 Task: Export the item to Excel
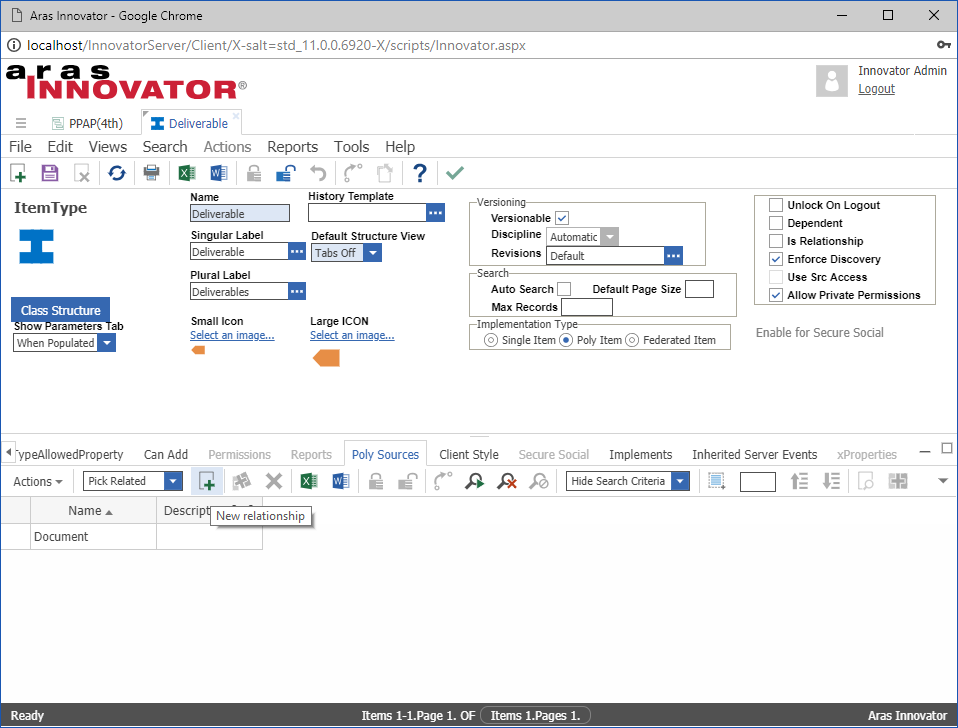click(x=186, y=172)
